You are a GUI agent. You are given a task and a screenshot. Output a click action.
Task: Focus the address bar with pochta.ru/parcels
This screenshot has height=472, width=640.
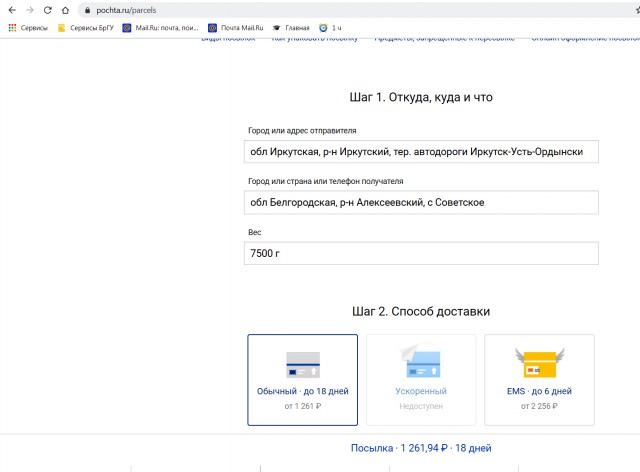(x=359, y=10)
